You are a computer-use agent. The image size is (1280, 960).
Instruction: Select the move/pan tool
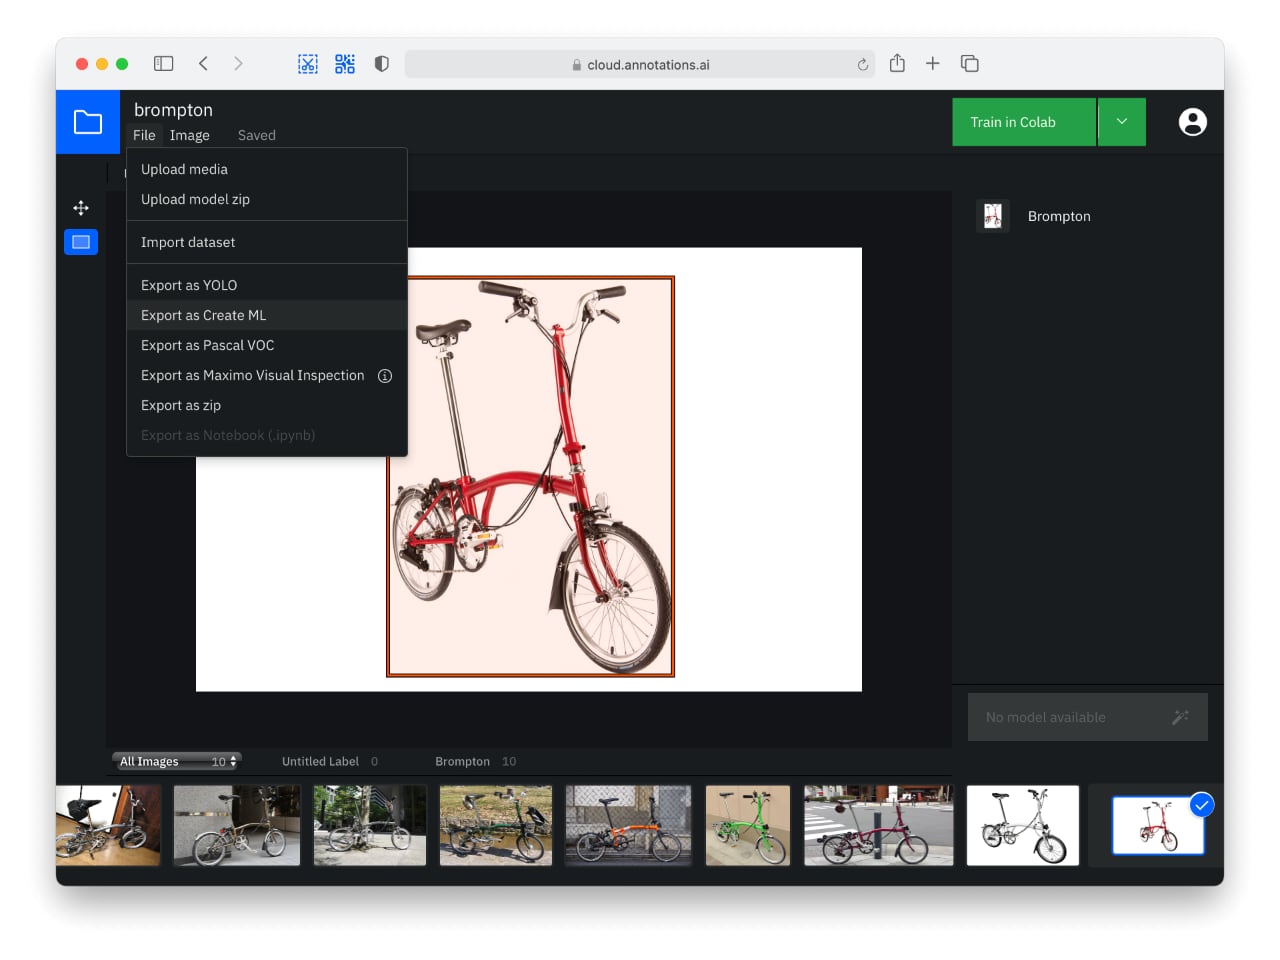[81, 208]
